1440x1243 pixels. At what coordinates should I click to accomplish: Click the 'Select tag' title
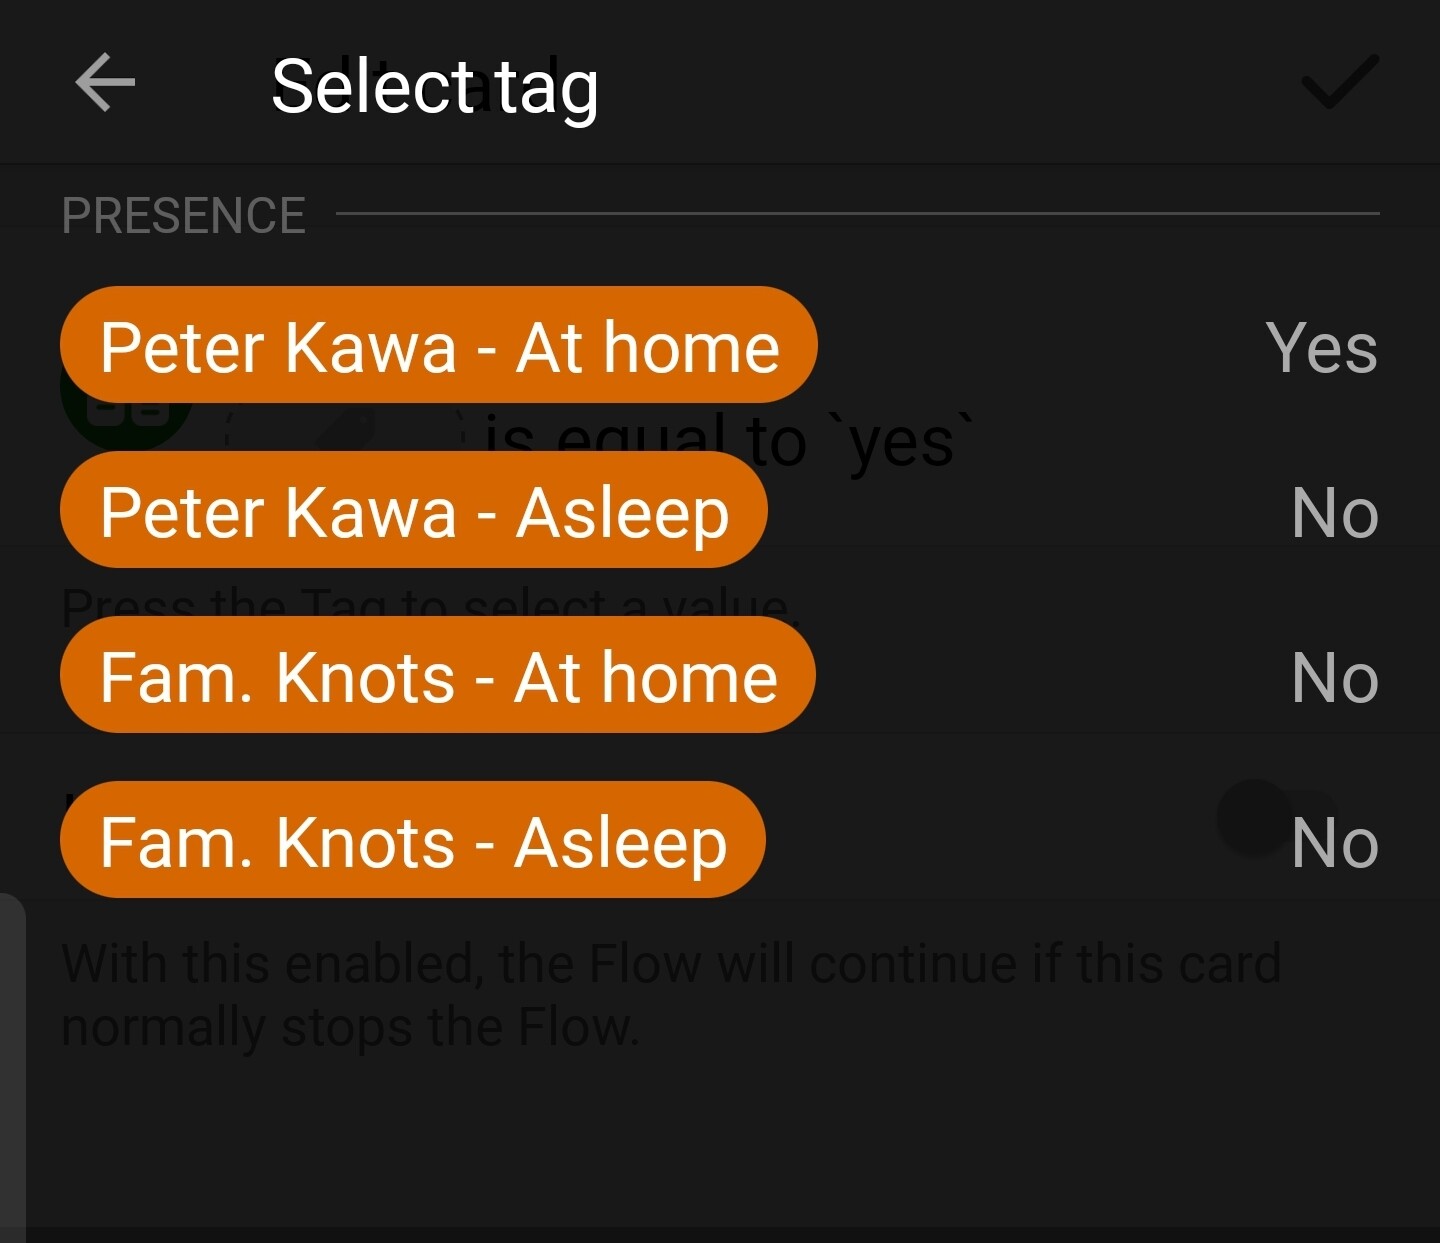(435, 86)
